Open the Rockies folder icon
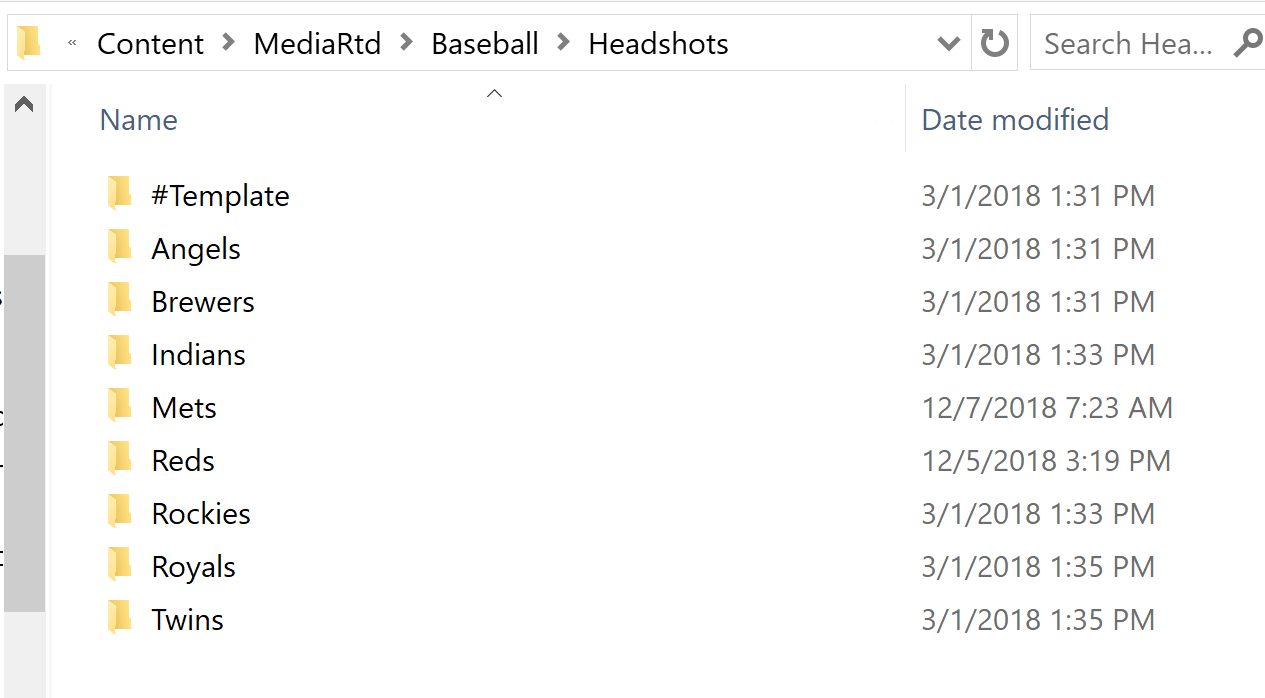This screenshot has height=698, width=1265. [x=119, y=511]
